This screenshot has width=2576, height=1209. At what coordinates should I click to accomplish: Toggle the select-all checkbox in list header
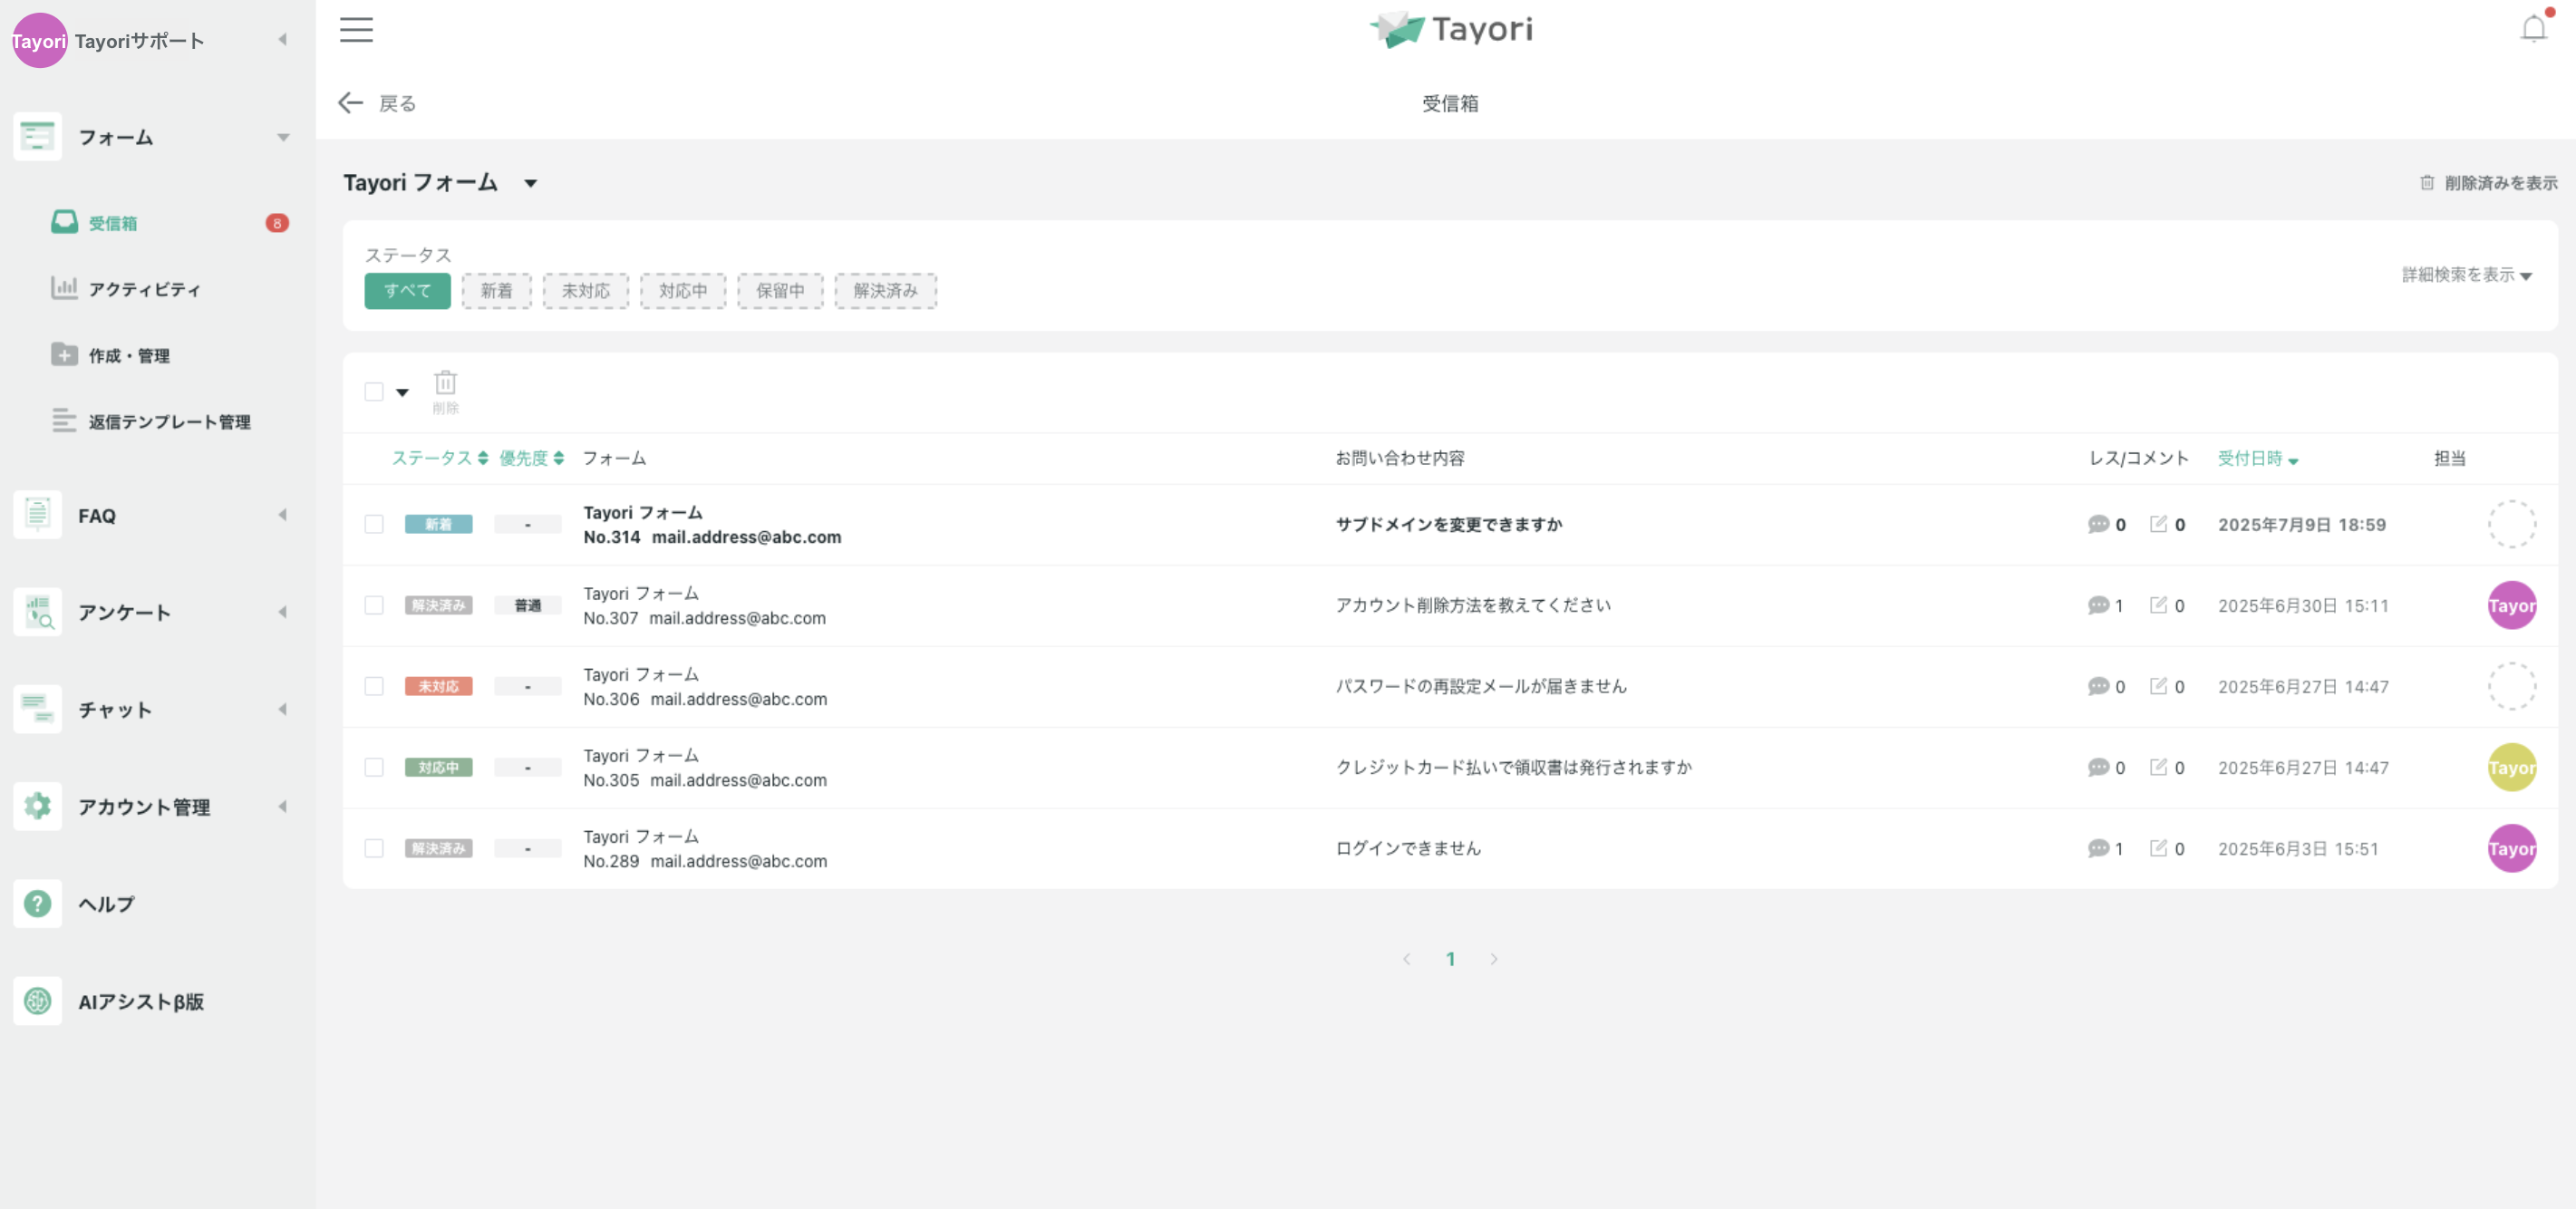(x=374, y=392)
